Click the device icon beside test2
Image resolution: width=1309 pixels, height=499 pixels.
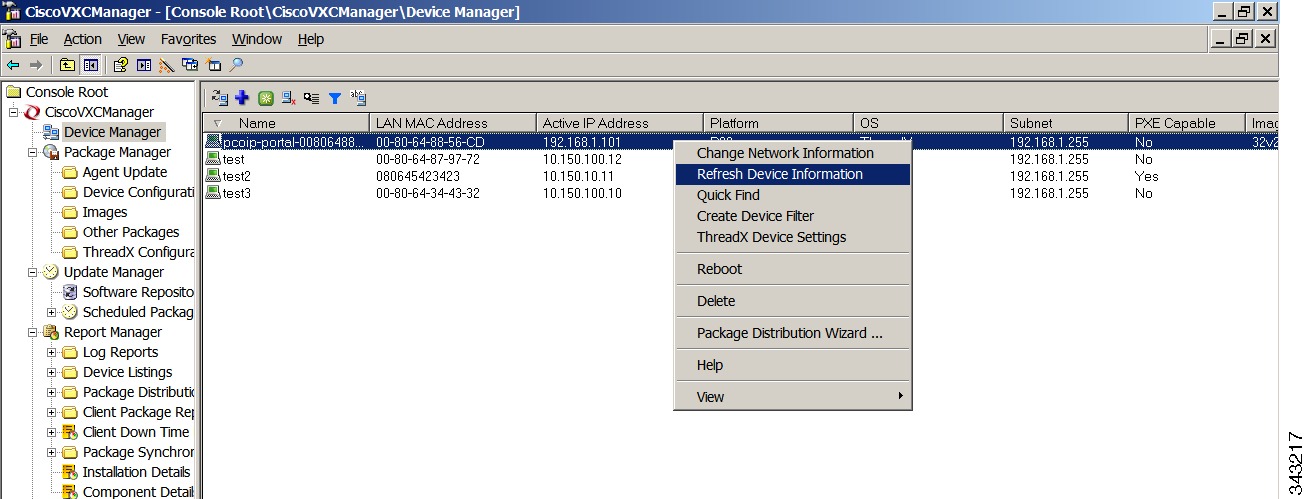pyautogui.click(x=213, y=176)
